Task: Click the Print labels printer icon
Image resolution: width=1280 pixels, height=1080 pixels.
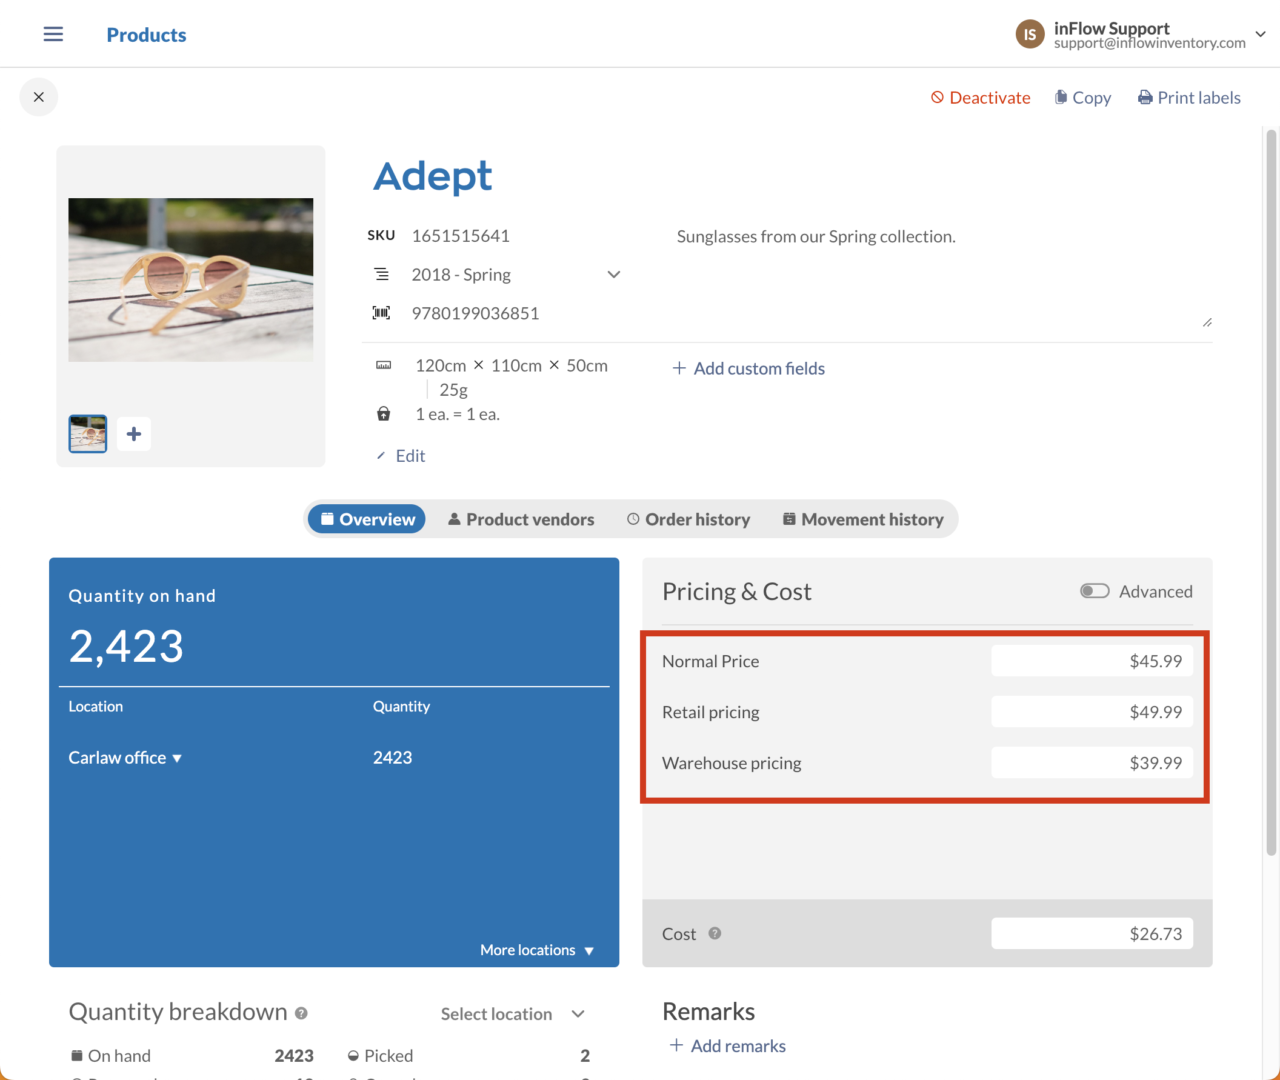Action: tap(1144, 97)
